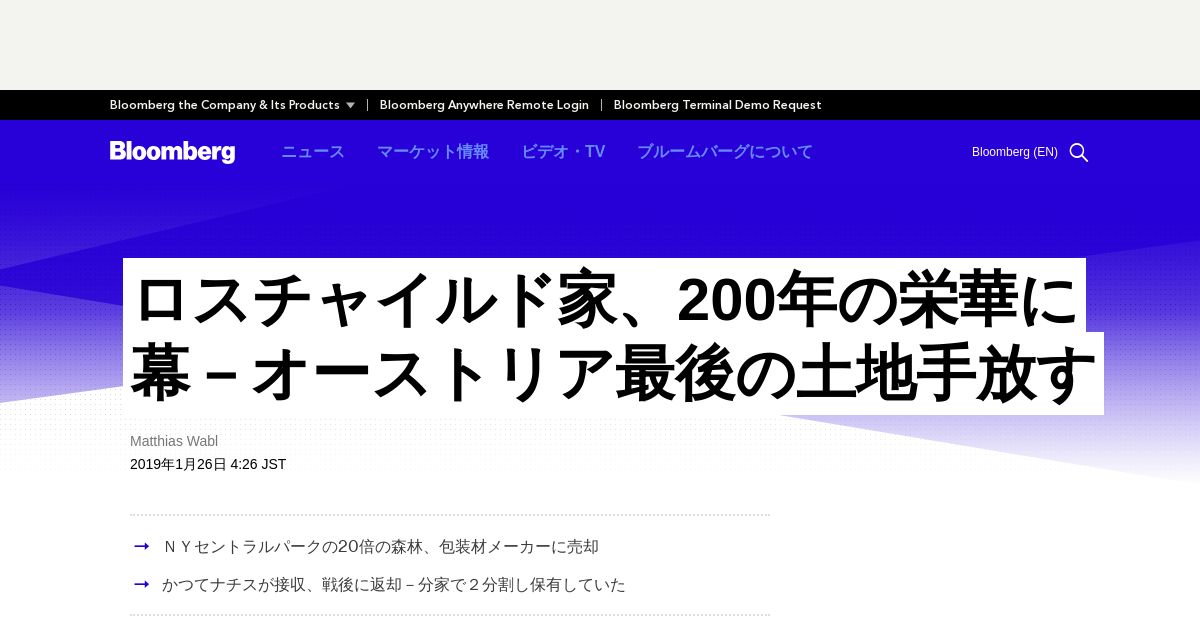
Task: Expand Bloomberg the Company & Its Products dropdown
Action: 232,105
